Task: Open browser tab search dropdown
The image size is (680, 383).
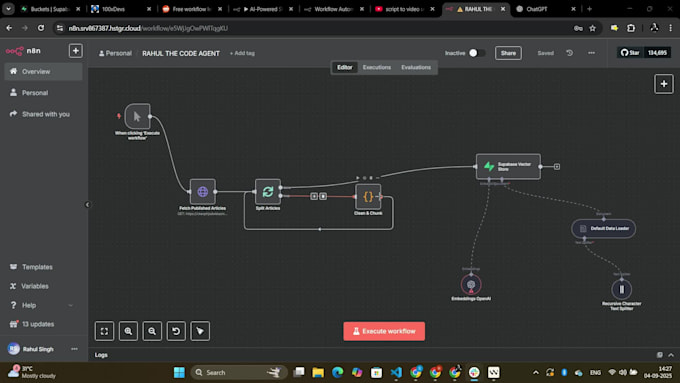Action: pos(8,9)
